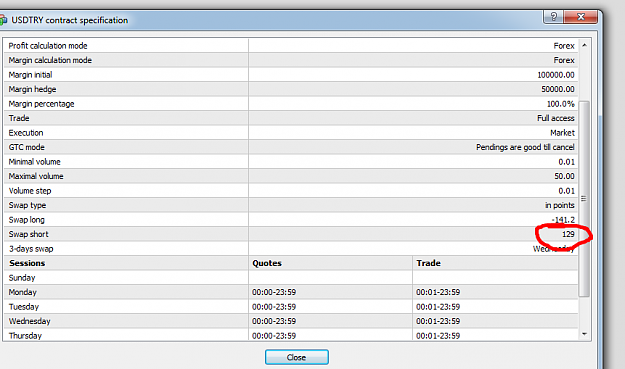
Task: Click Monday quotes time 00:00-23:59
Action: 274,292
